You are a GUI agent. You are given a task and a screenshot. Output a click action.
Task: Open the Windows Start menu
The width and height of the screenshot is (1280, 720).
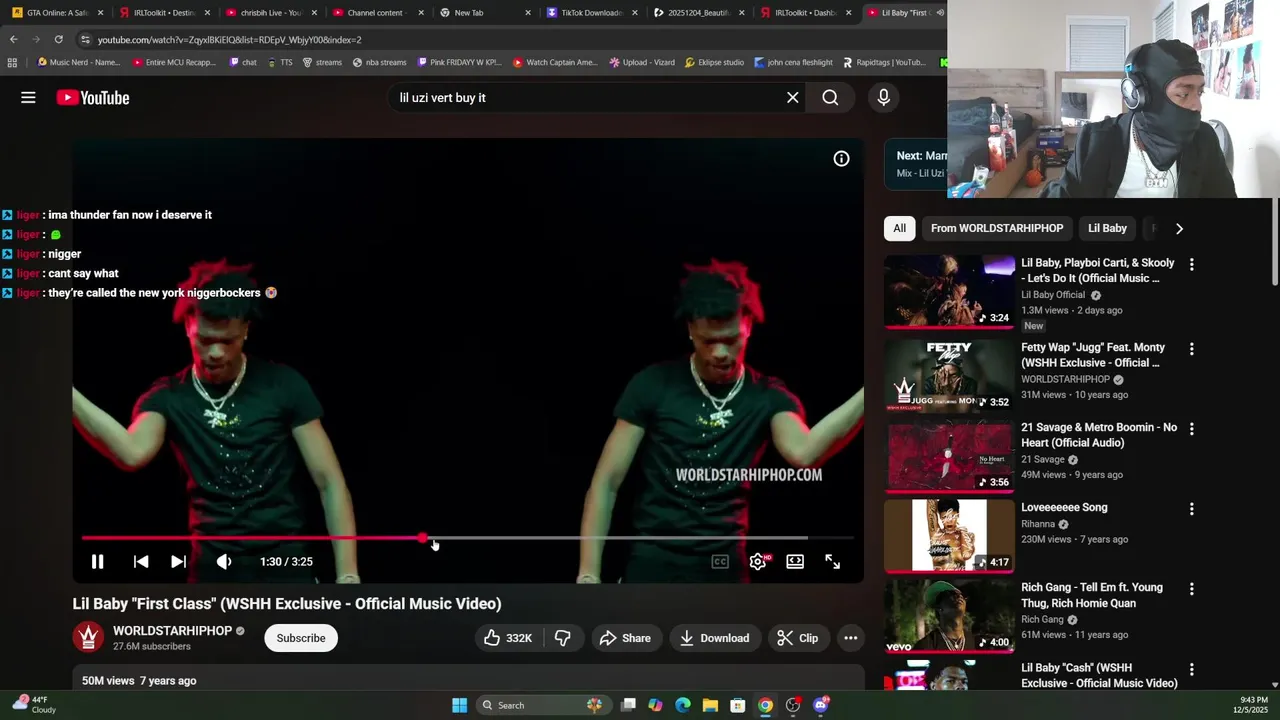click(x=459, y=705)
